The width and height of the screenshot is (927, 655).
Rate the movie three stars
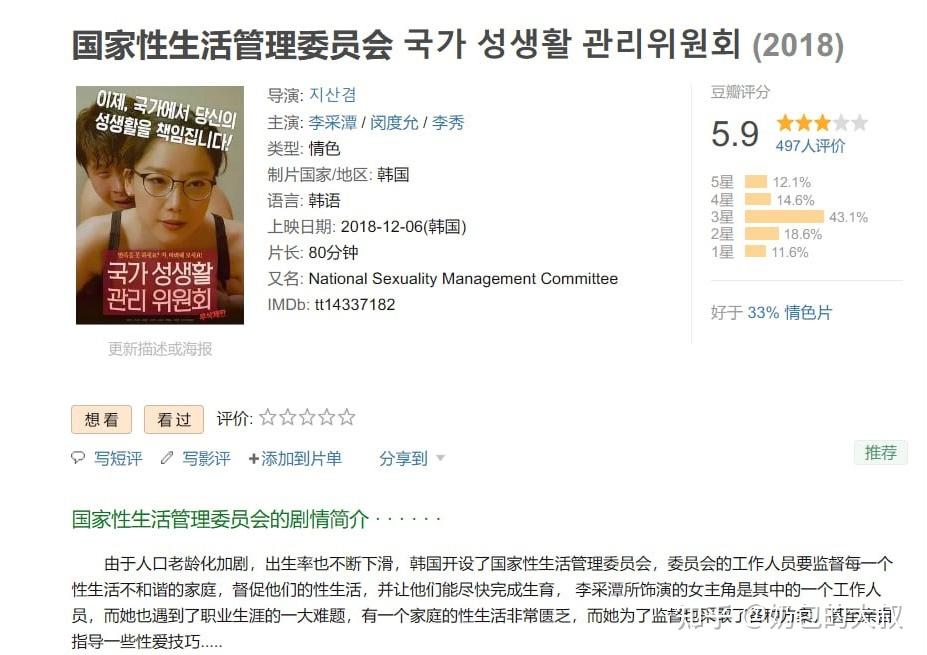tap(307, 417)
